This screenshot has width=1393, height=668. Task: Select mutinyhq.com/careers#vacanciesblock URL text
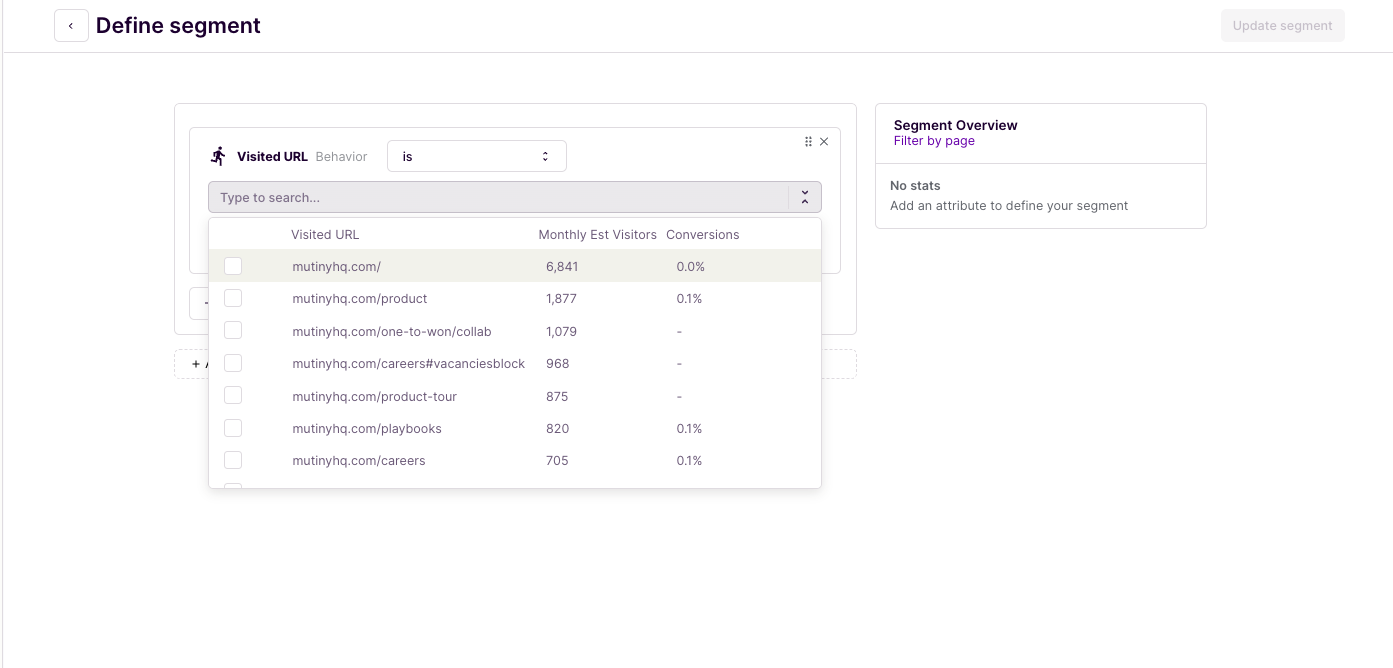tap(408, 363)
